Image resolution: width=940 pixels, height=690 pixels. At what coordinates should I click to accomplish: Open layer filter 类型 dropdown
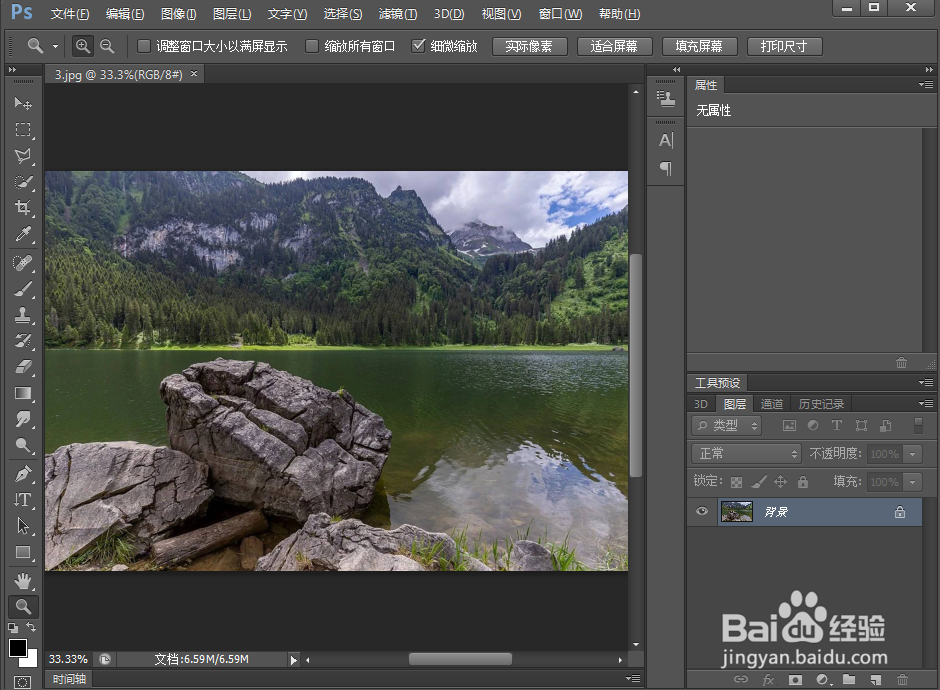pyautogui.click(x=726, y=426)
